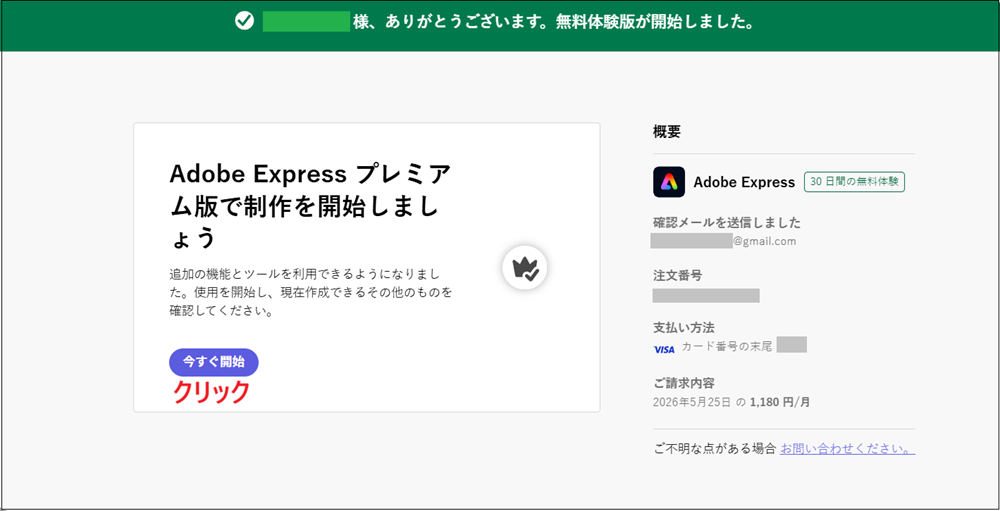Open the お問い合わせください link
This screenshot has width=1000, height=511.
point(847,448)
